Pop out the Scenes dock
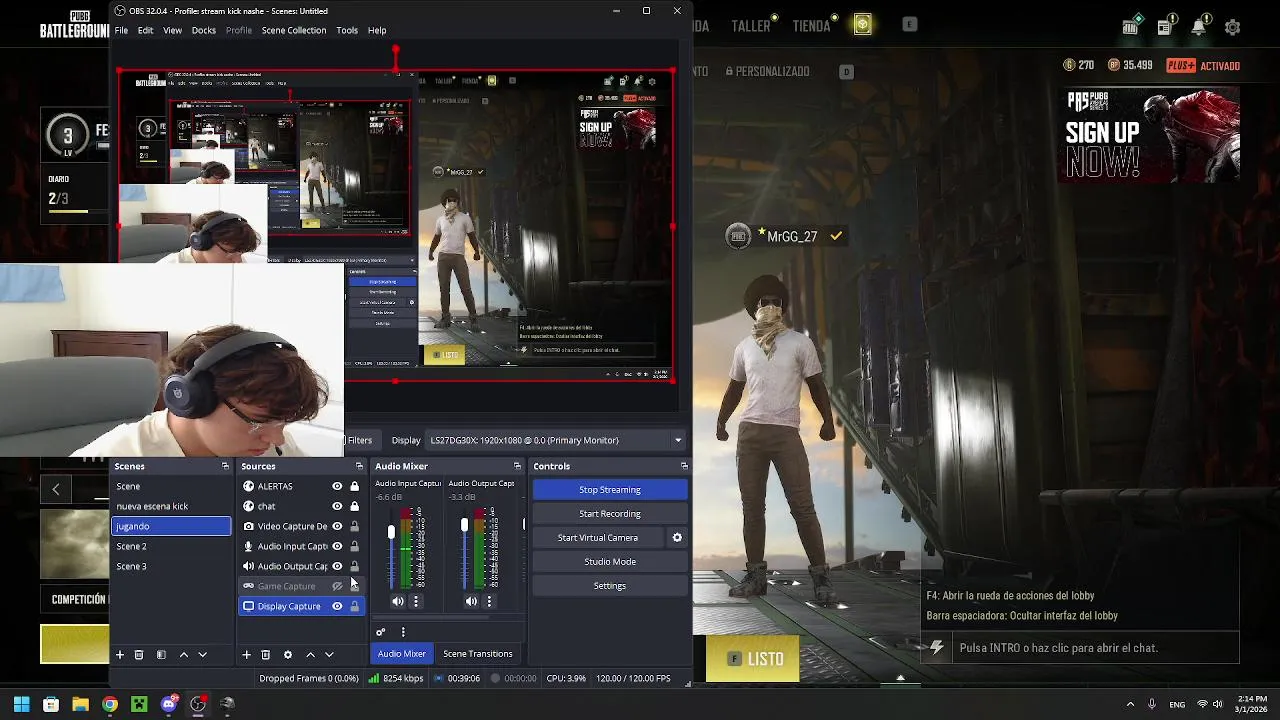1280x720 pixels. 225,466
